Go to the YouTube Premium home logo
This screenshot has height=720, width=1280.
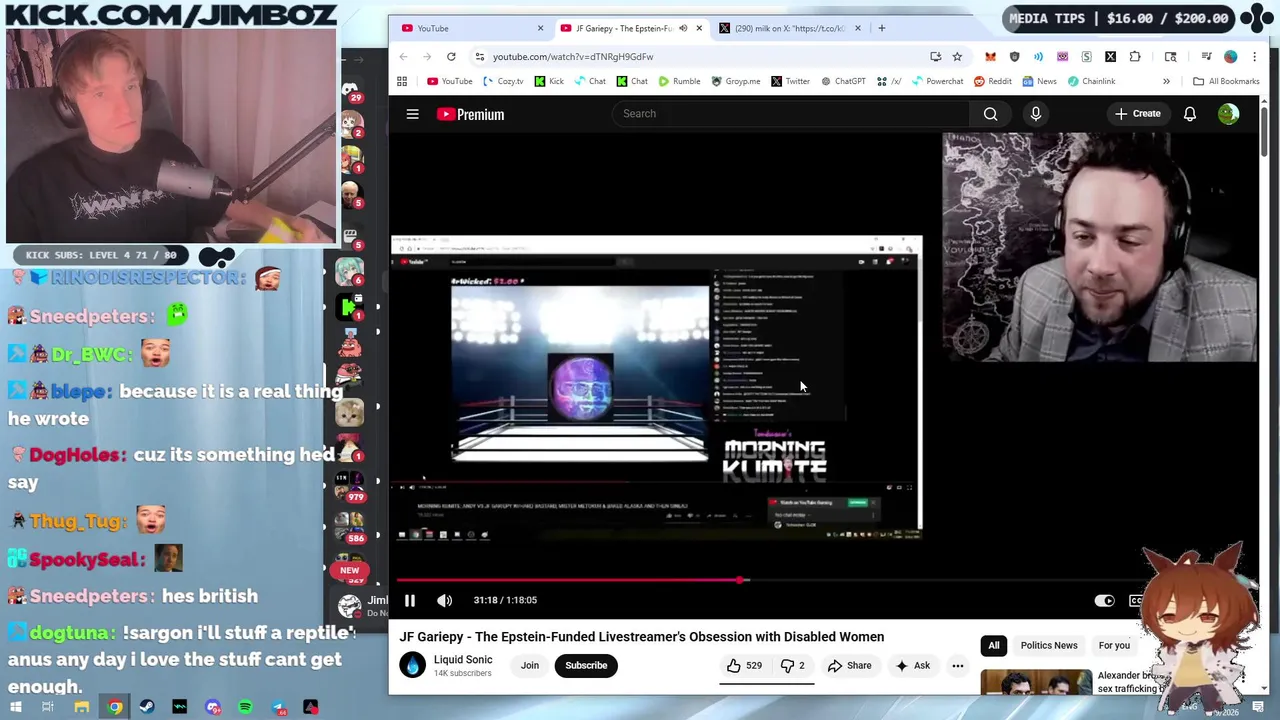(x=470, y=114)
